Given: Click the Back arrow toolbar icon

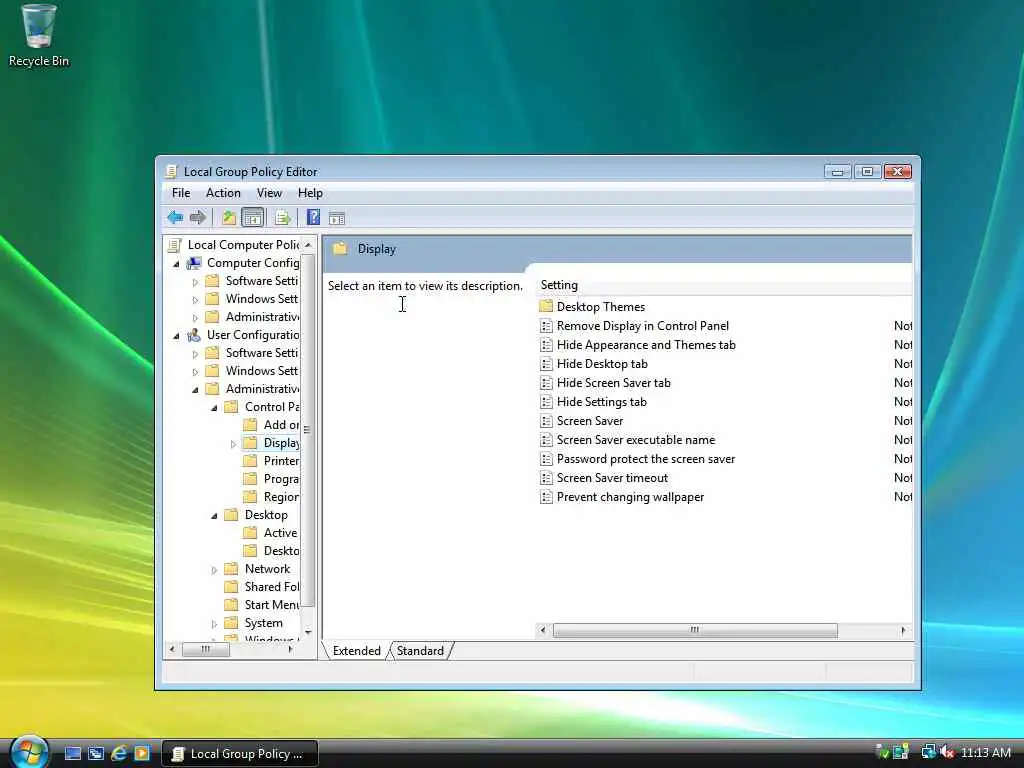Looking at the screenshot, I should click(x=174, y=217).
